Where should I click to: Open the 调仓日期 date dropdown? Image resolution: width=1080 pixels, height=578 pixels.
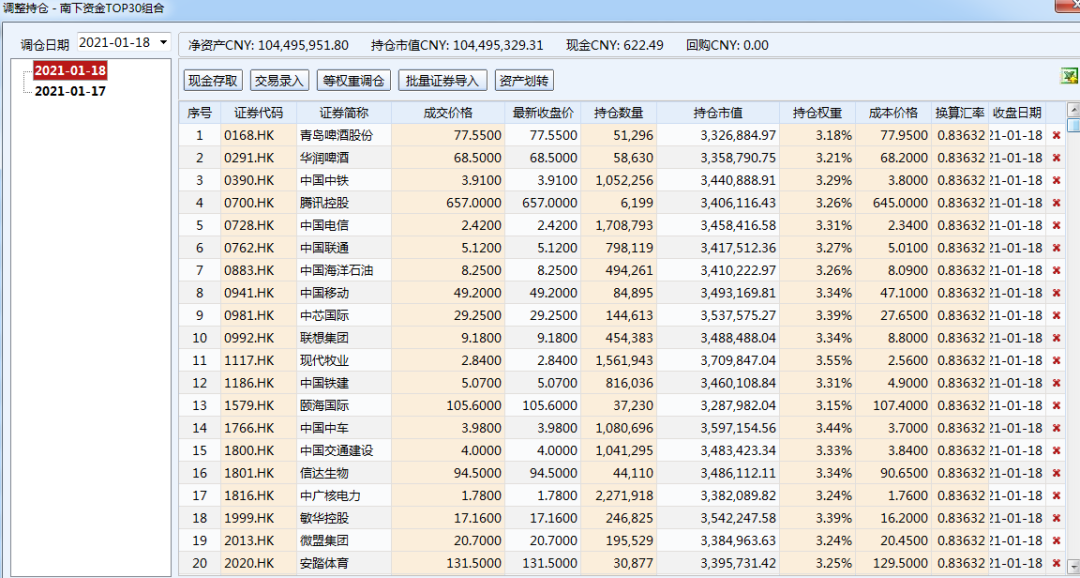point(163,43)
